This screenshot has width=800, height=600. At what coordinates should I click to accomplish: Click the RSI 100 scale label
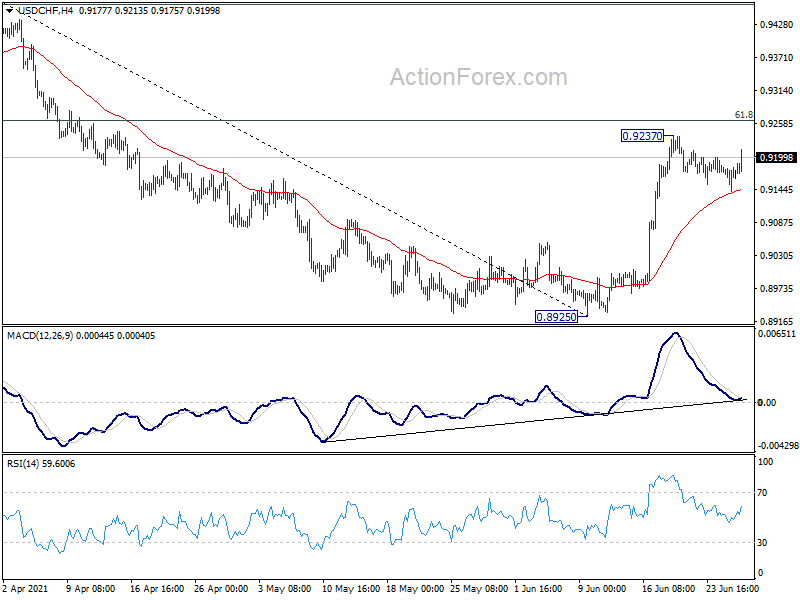[766, 462]
